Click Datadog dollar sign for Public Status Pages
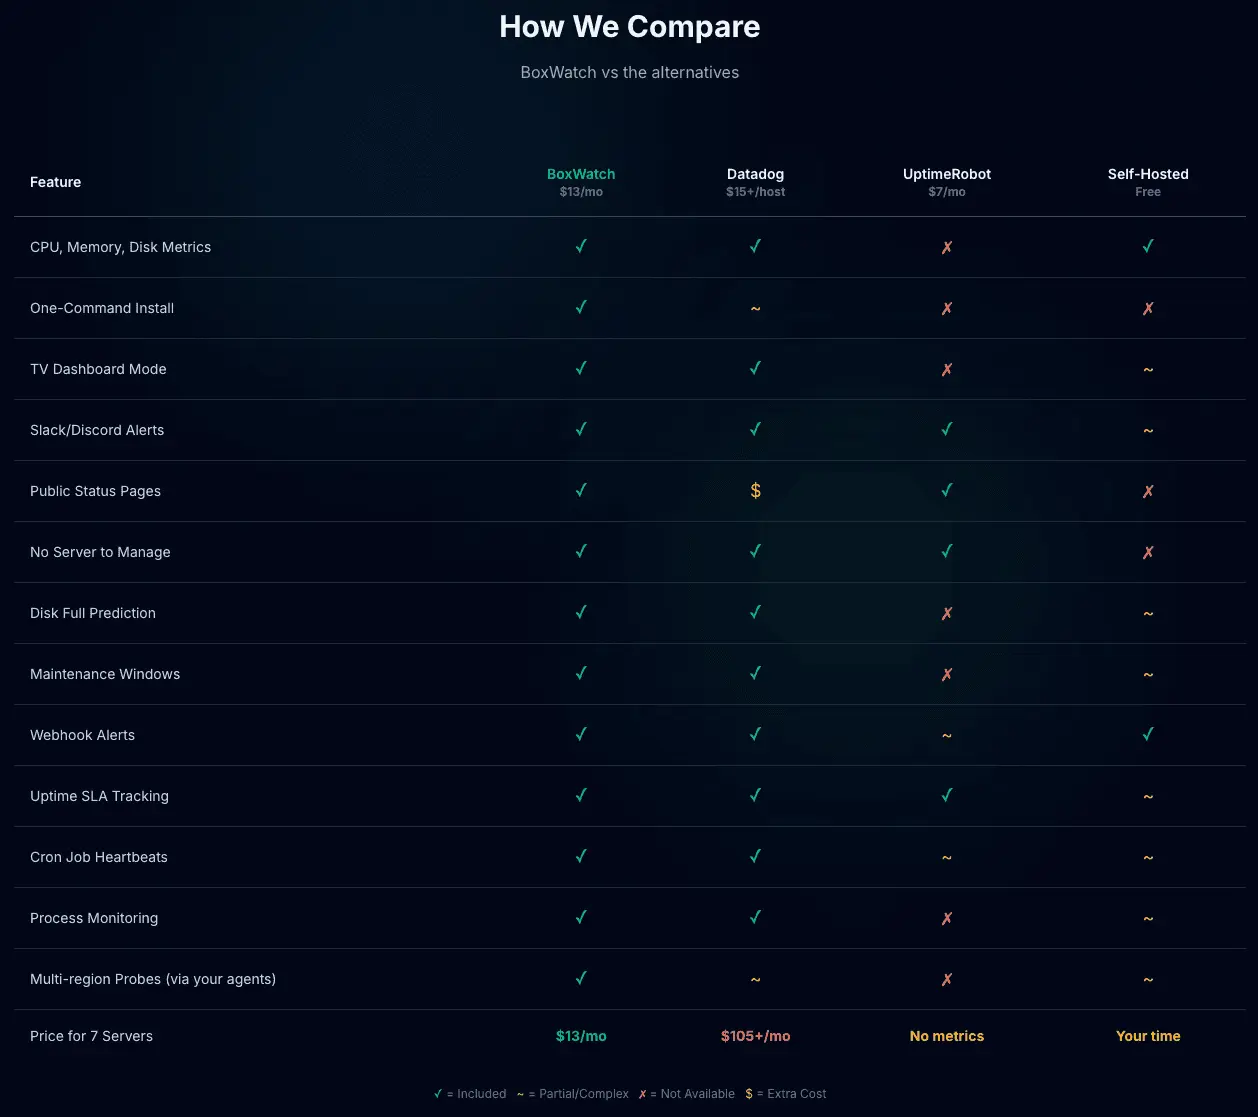The image size is (1258, 1117). click(x=755, y=490)
